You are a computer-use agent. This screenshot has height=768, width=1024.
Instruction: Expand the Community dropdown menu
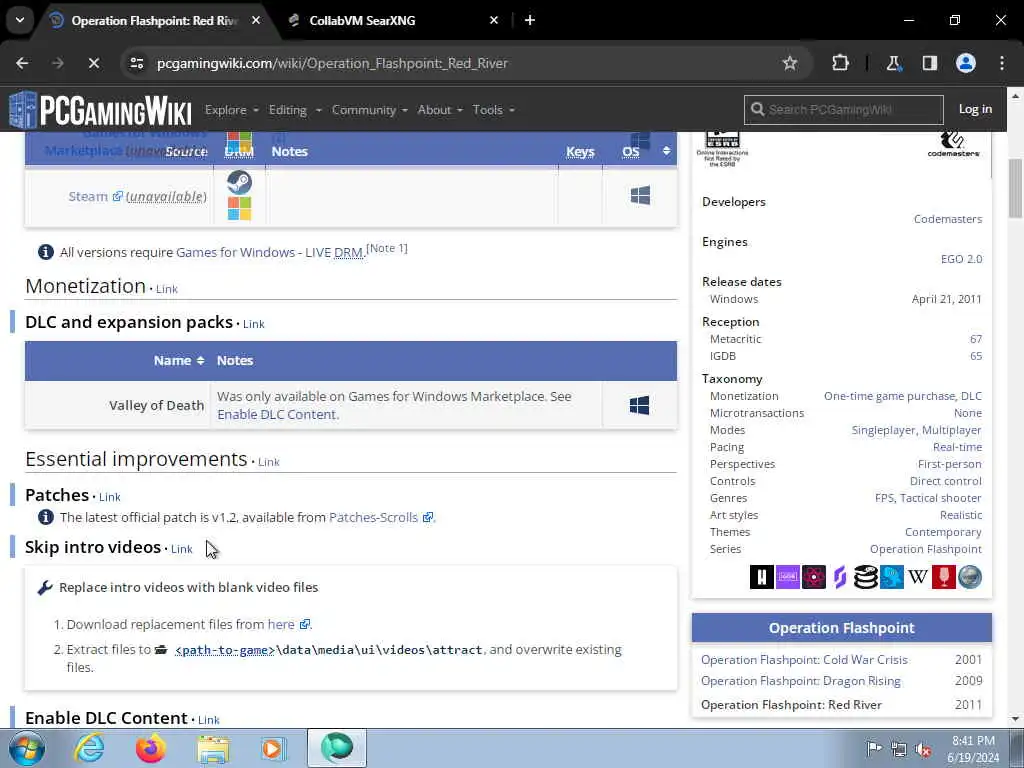click(370, 110)
